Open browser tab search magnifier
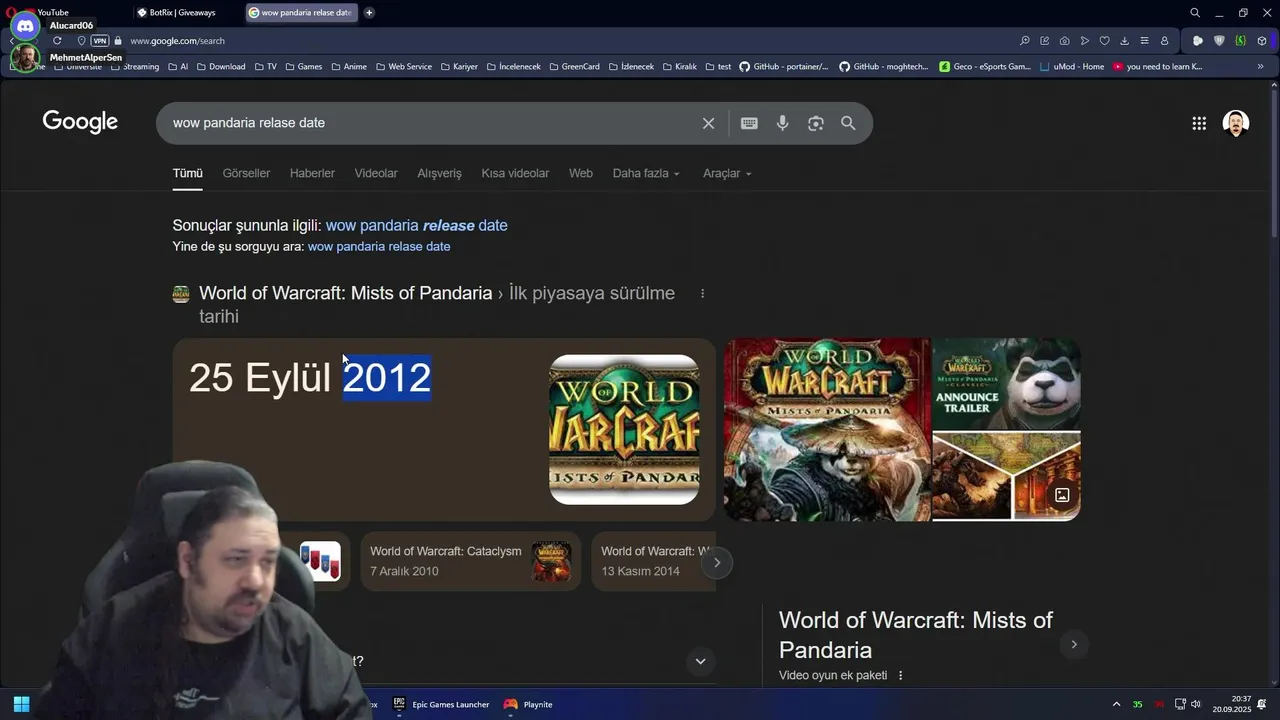 click(1195, 13)
